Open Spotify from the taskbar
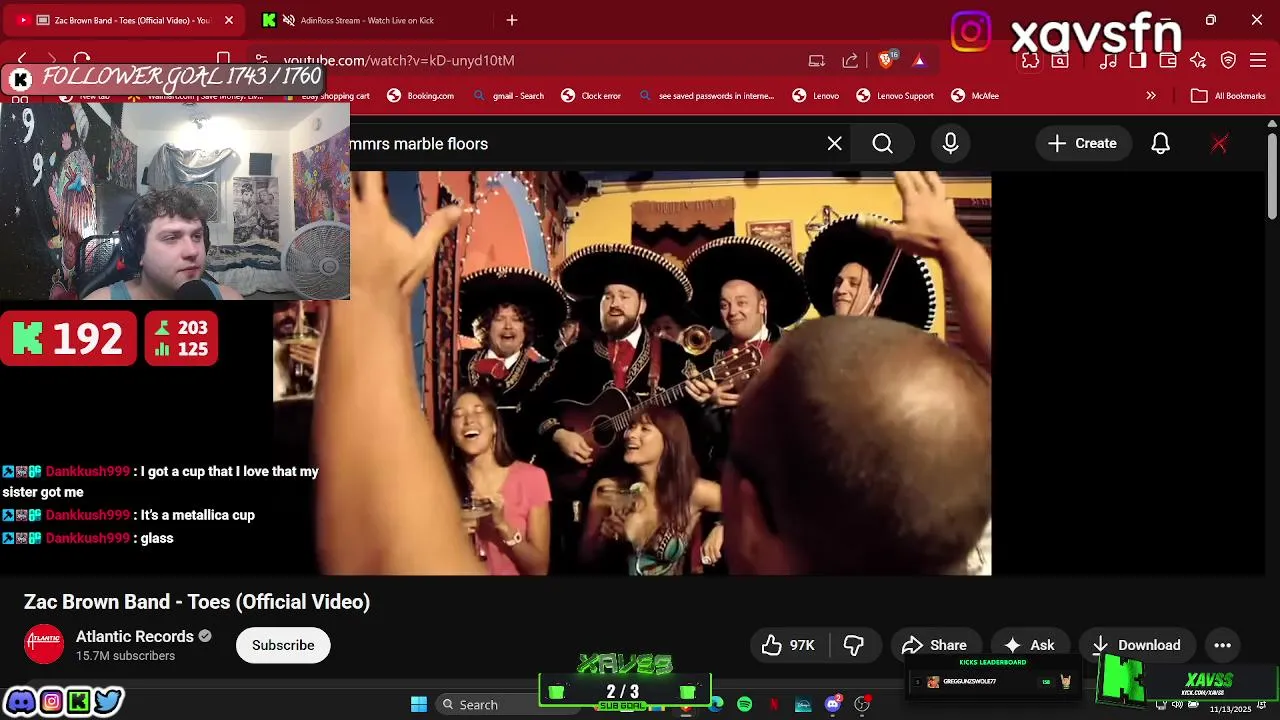The width and height of the screenshot is (1280, 720). [x=745, y=705]
